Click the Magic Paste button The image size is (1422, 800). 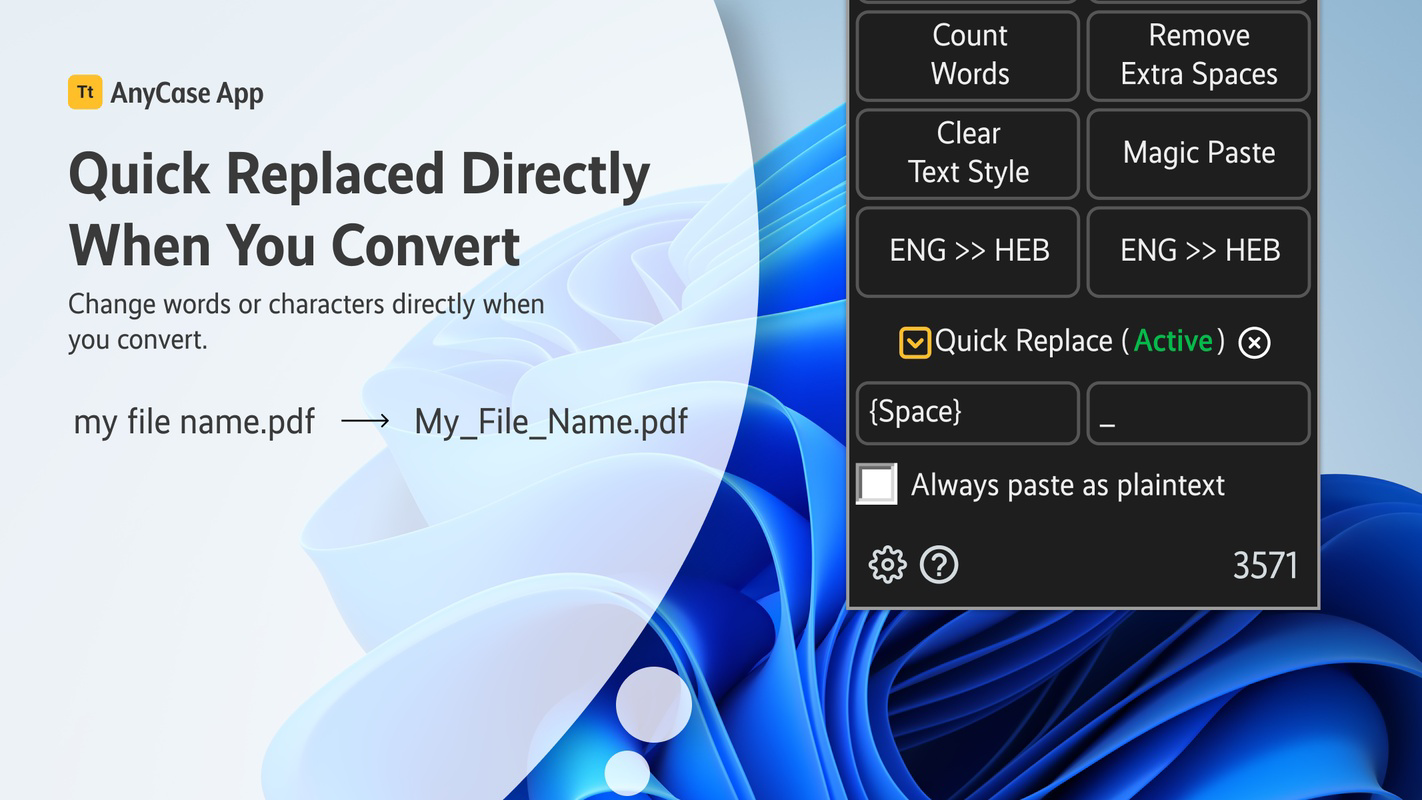click(x=1198, y=153)
